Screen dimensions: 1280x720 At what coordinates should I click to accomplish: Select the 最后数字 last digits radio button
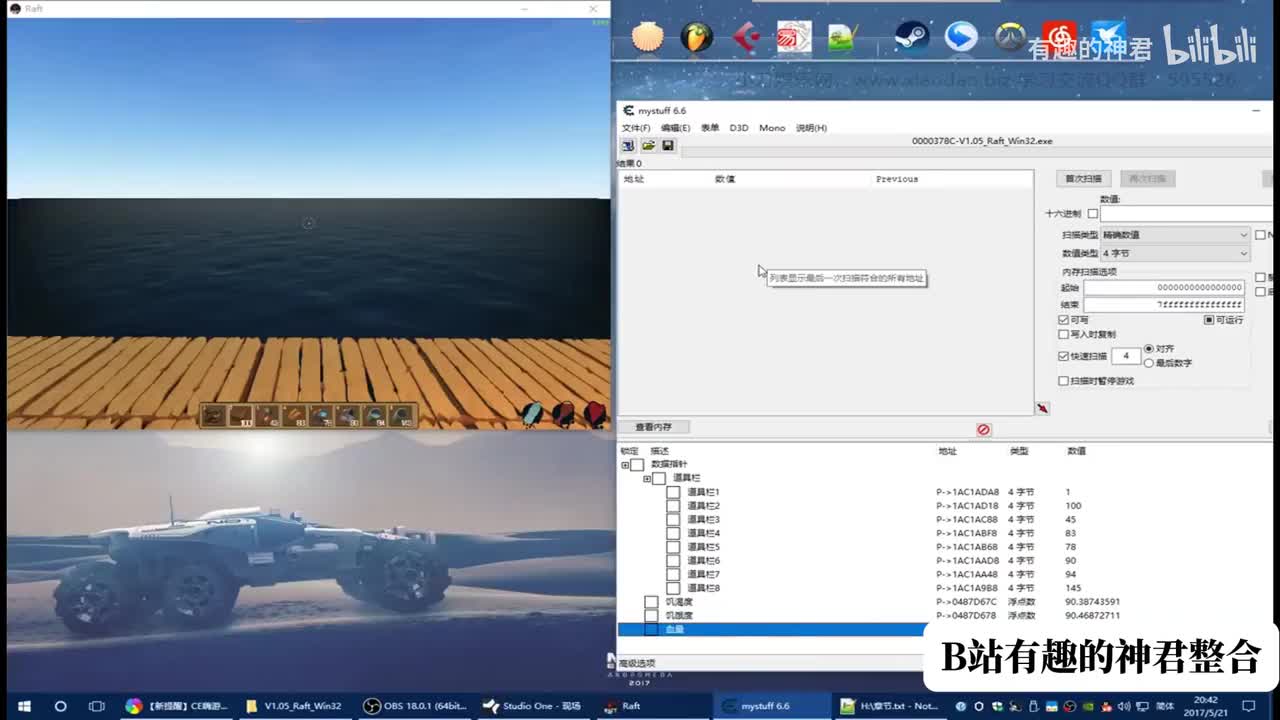pos(1148,363)
